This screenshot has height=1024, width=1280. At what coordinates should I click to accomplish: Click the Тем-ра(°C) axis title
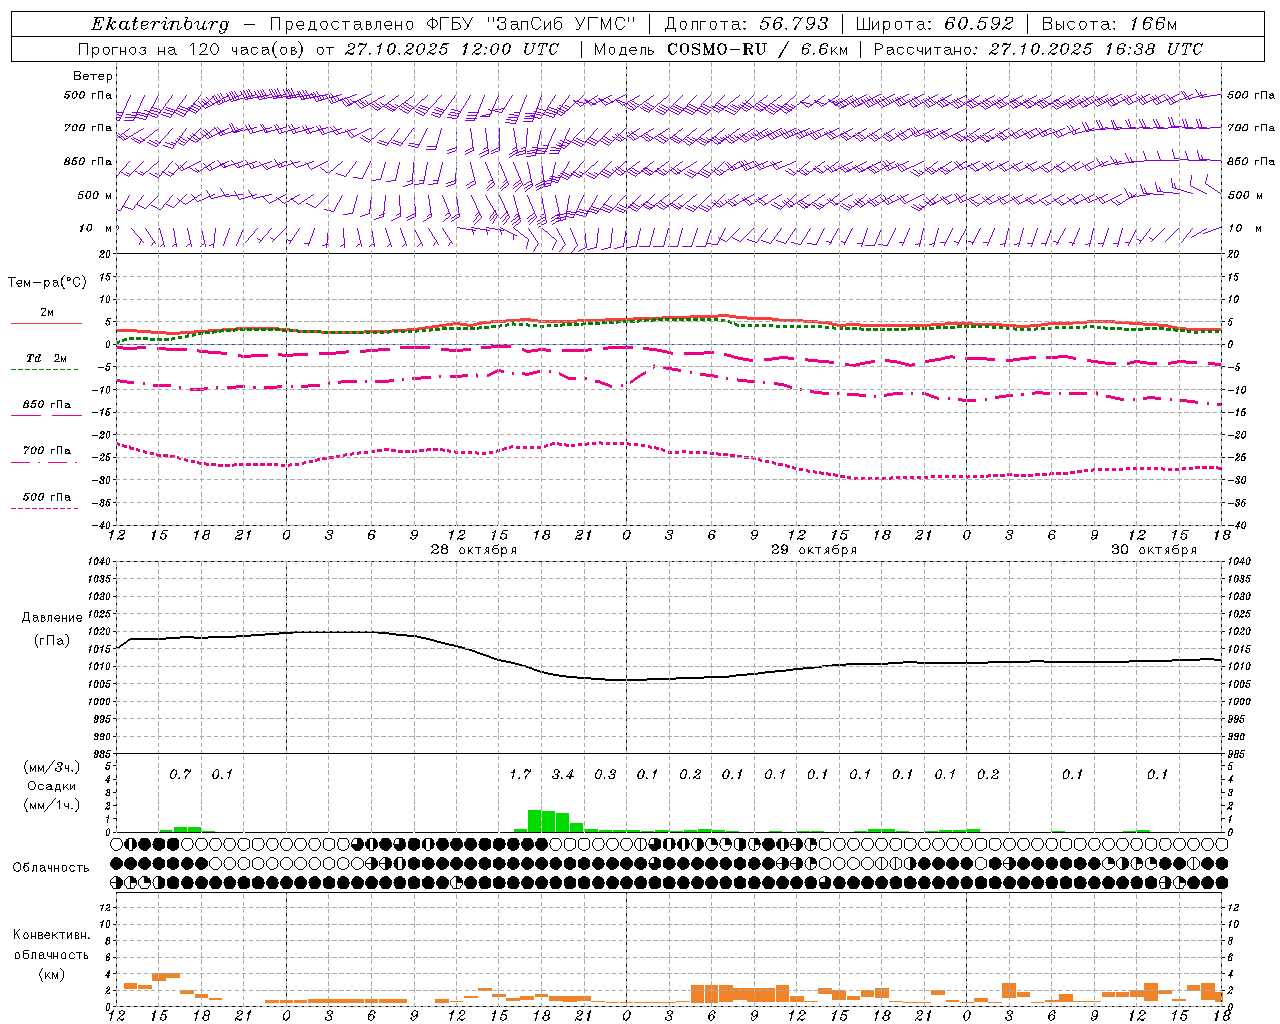click(x=47, y=283)
